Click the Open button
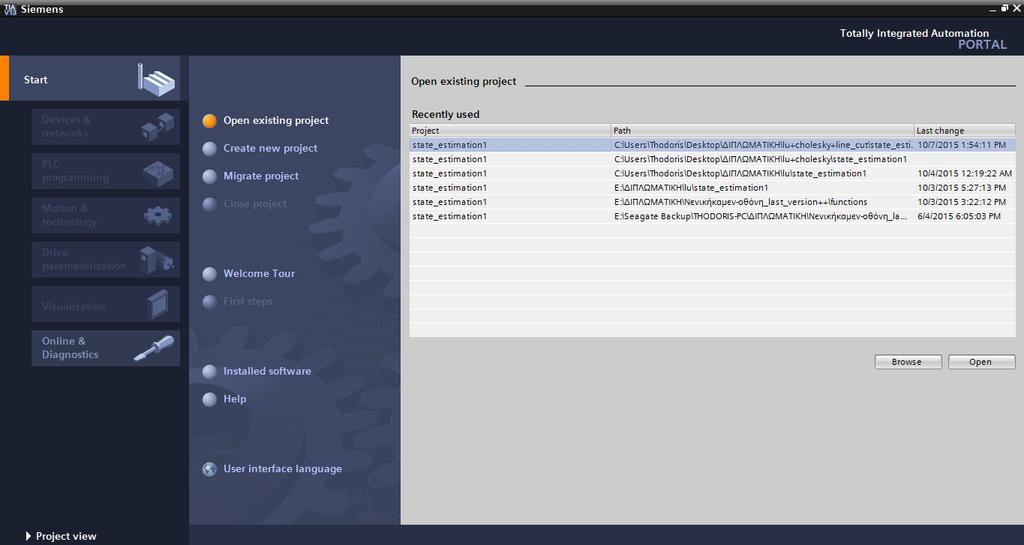The image size is (1024, 545). click(x=981, y=362)
